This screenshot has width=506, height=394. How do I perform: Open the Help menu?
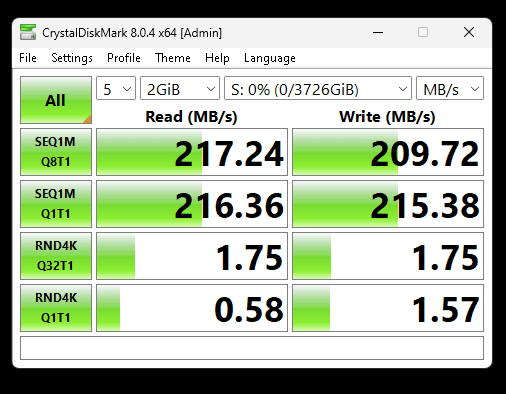pyautogui.click(x=217, y=58)
